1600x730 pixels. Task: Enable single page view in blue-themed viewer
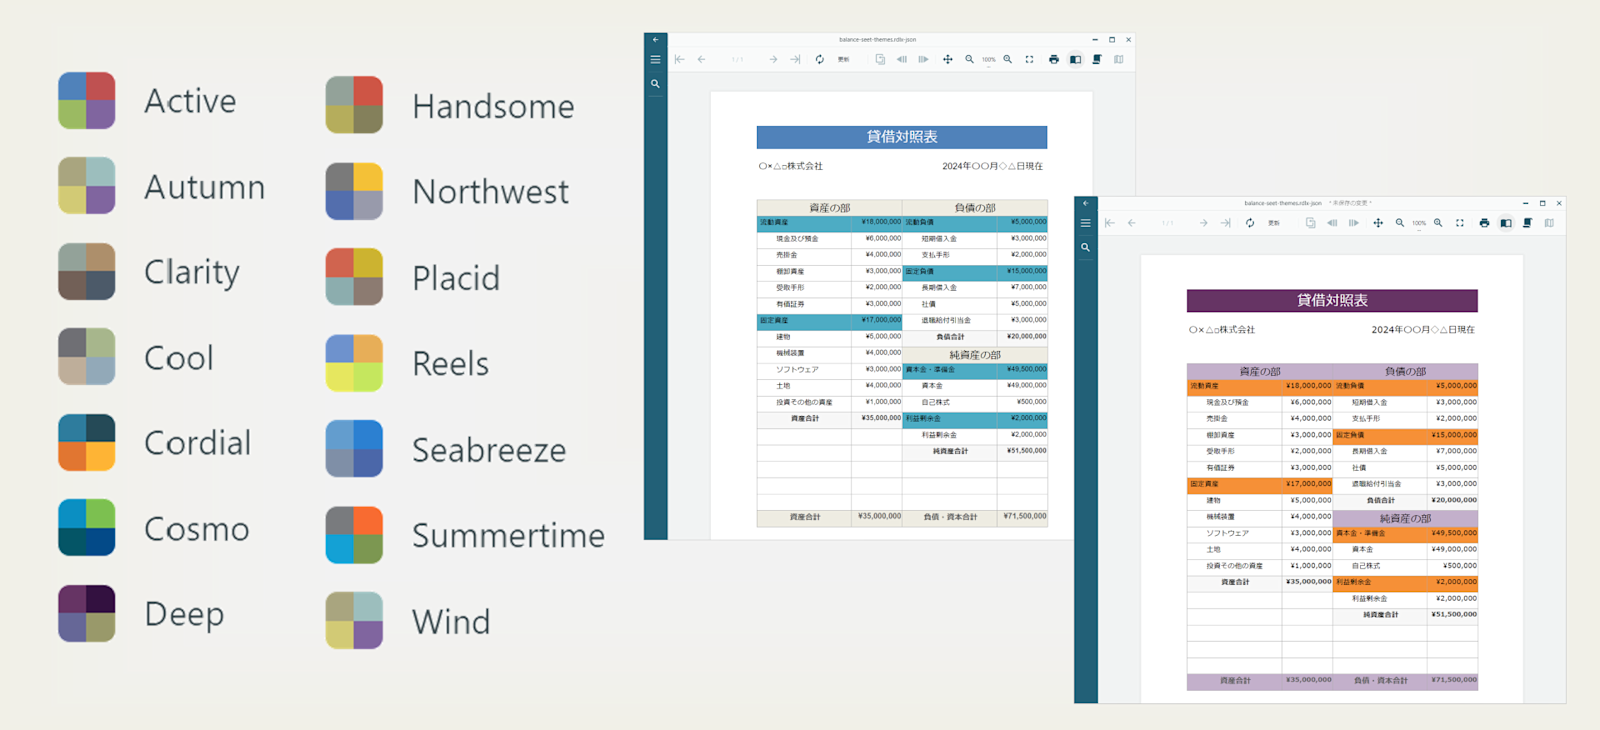(1075, 60)
